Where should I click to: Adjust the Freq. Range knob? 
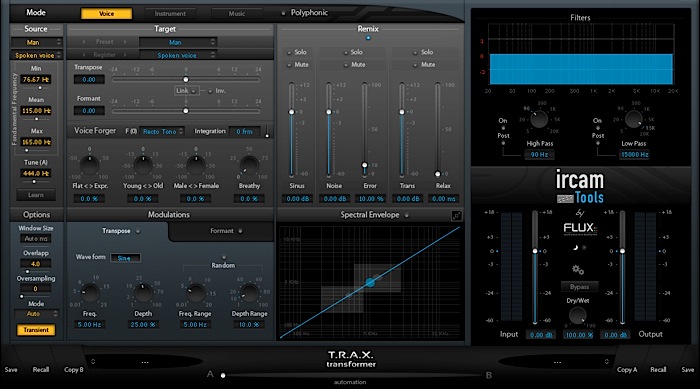[x=196, y=293]
